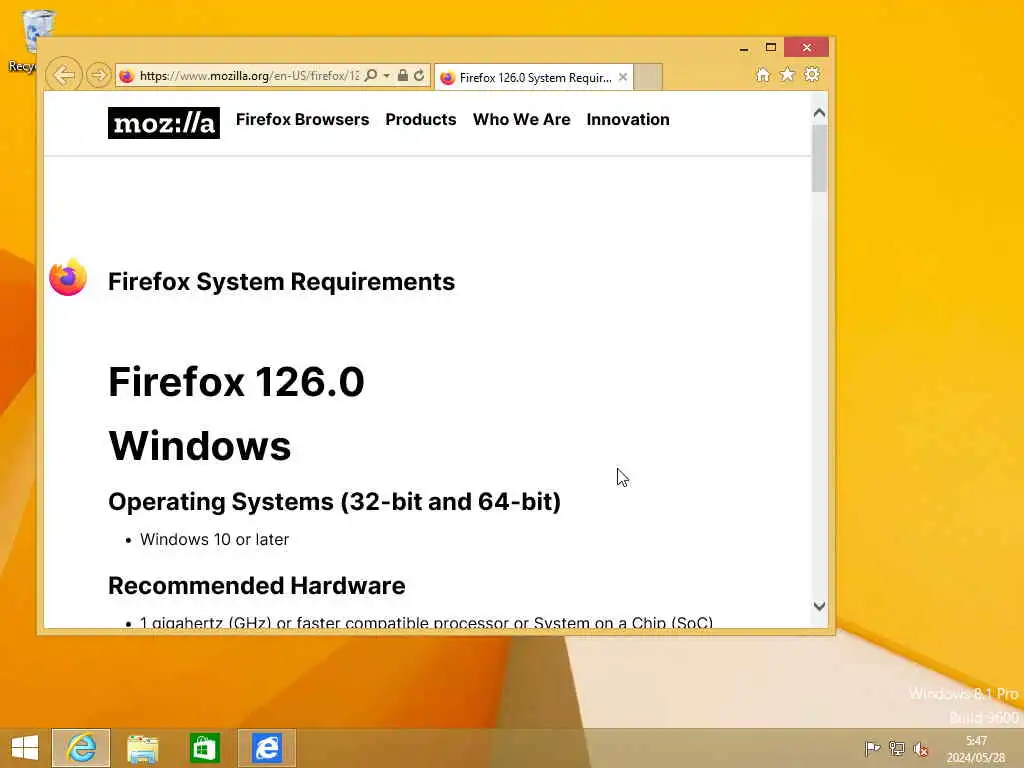
Task: Open the Who We Are menu
Action: pyautogui.click(x=521, y=120)
